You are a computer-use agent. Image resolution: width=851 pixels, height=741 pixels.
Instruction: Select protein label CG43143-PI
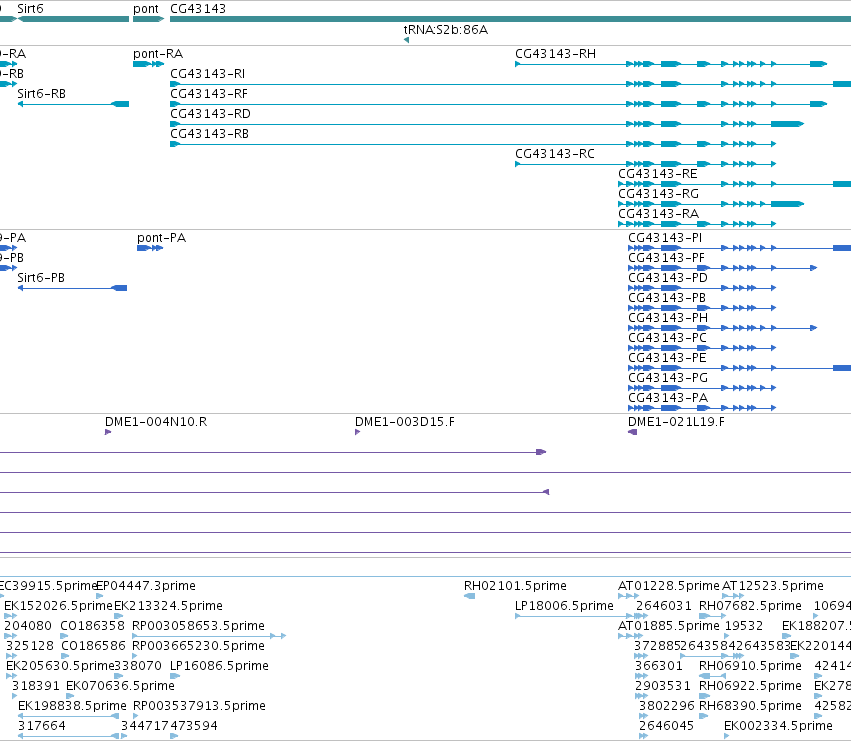665,238
